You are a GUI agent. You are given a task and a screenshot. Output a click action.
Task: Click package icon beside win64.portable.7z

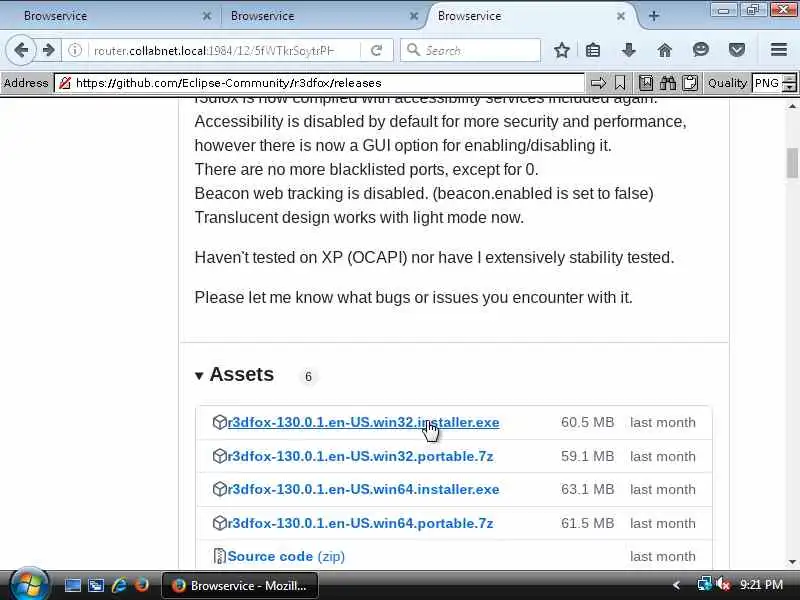click(219, 523)
